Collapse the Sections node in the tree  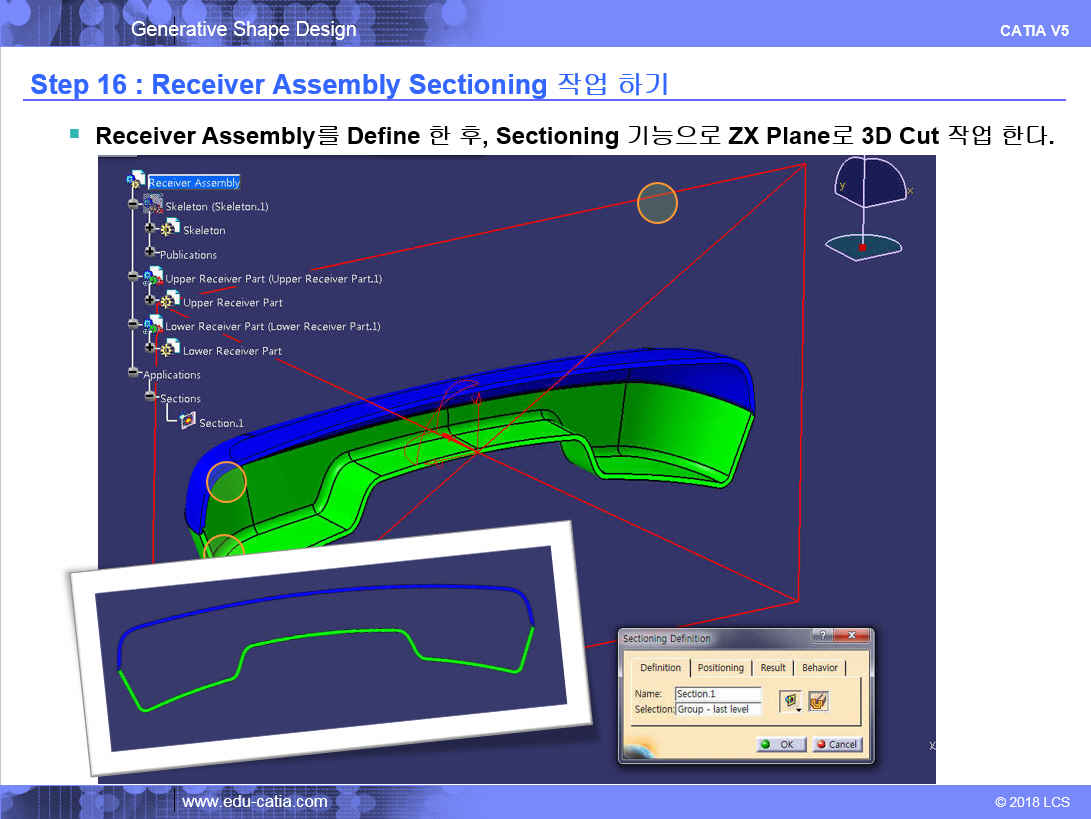150,397
